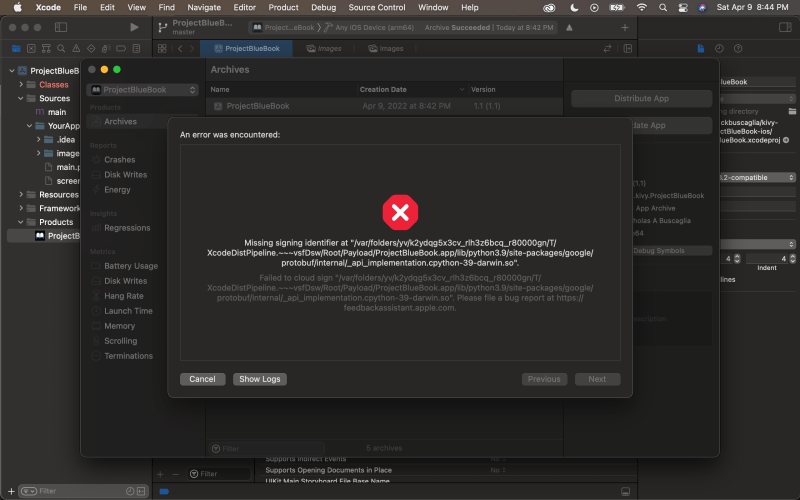Image resolution: width=800 pixels, height=500 pixels.
Task: Click the Debug Symbols button in Organizer
Action: pos(672,251)
